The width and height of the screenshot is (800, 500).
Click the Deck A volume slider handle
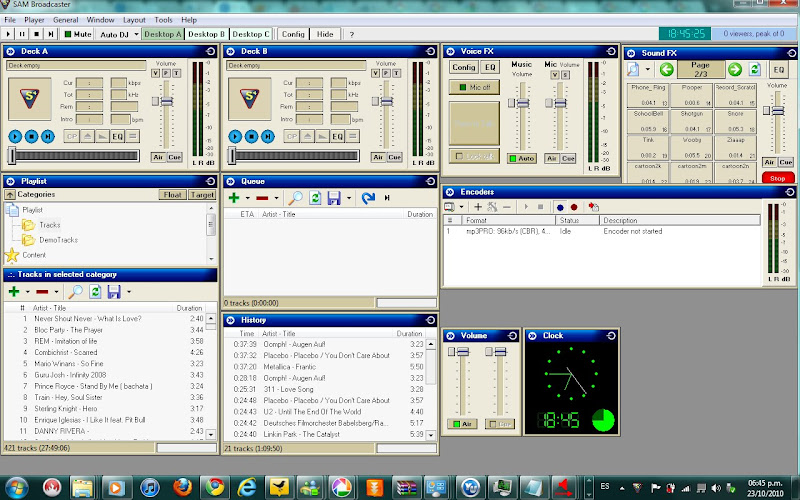166,102
